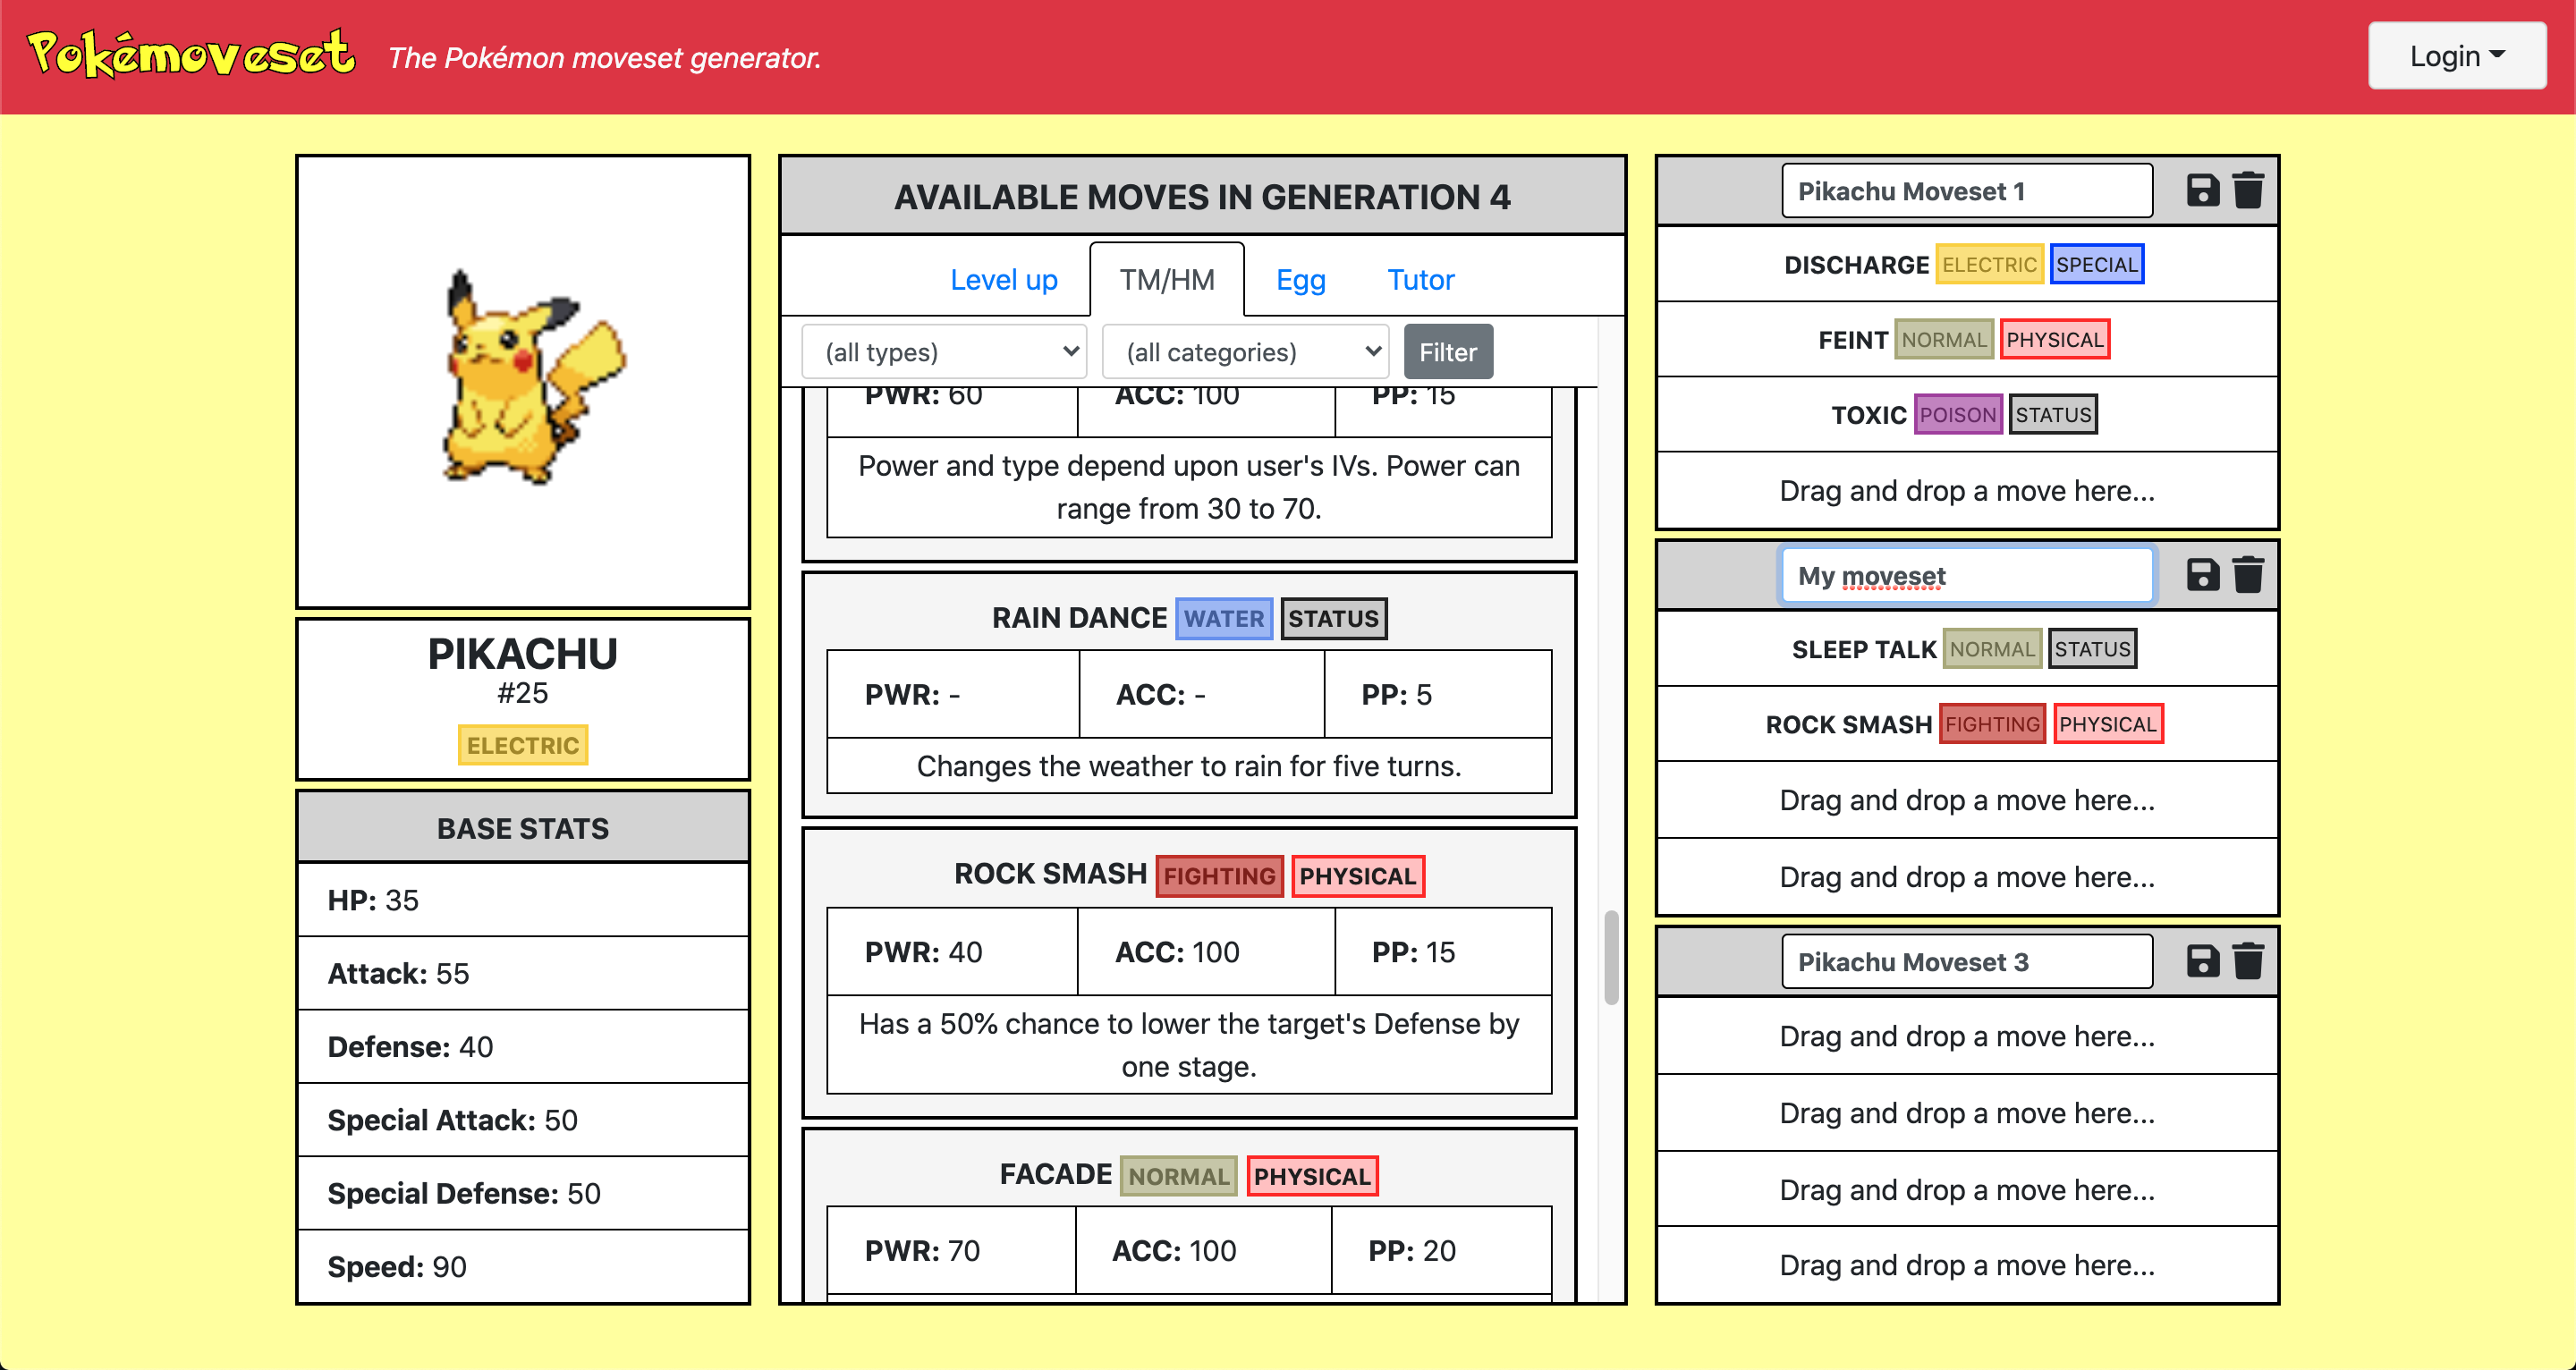Click the NORMAL badge on Facade
Screen dimensions: 2576x1370
(1178, 1175)
